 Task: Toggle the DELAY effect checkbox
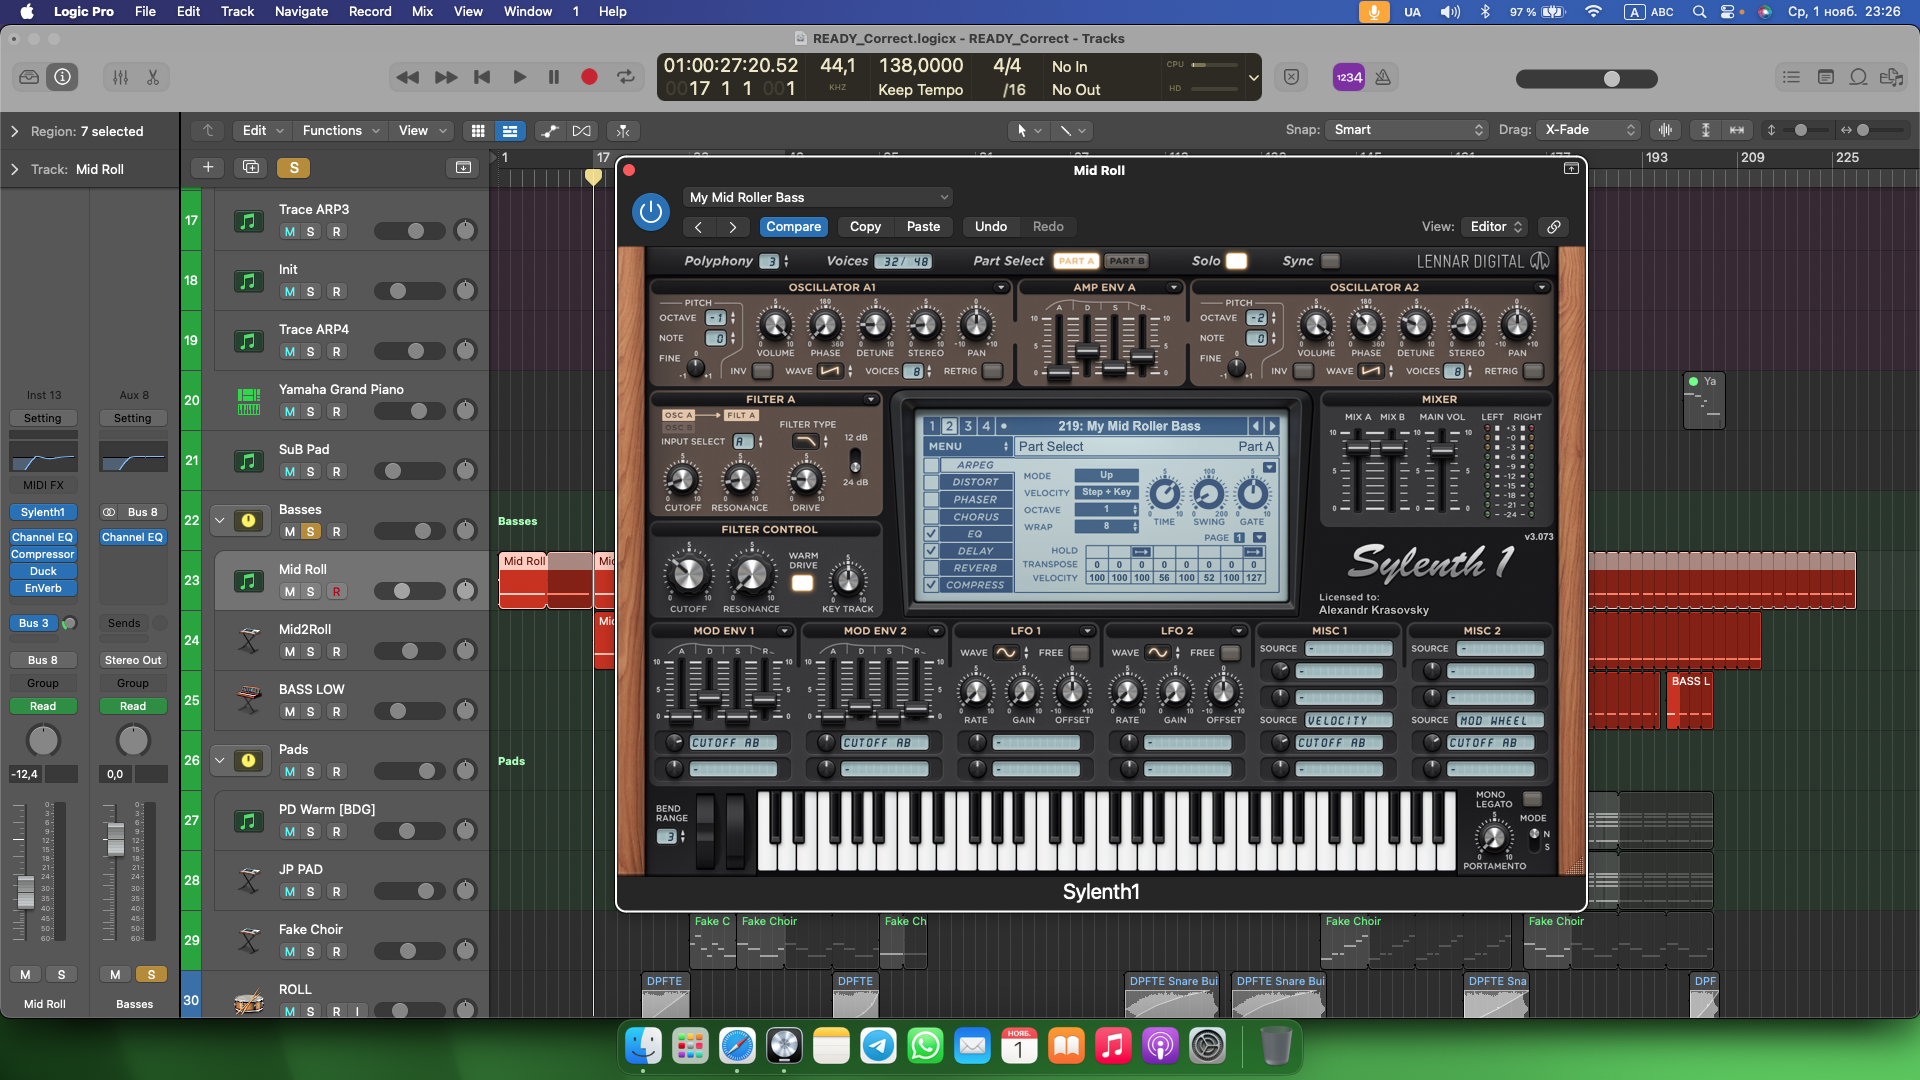coord(931,551)
